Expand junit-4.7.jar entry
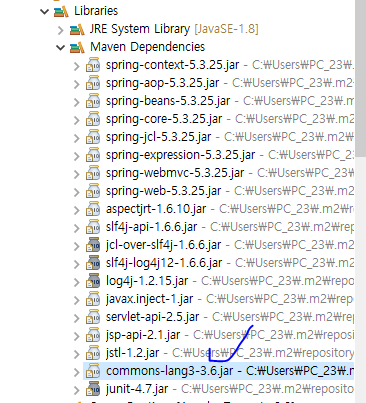Screen dimensions: 366x403 coord(77,390)
